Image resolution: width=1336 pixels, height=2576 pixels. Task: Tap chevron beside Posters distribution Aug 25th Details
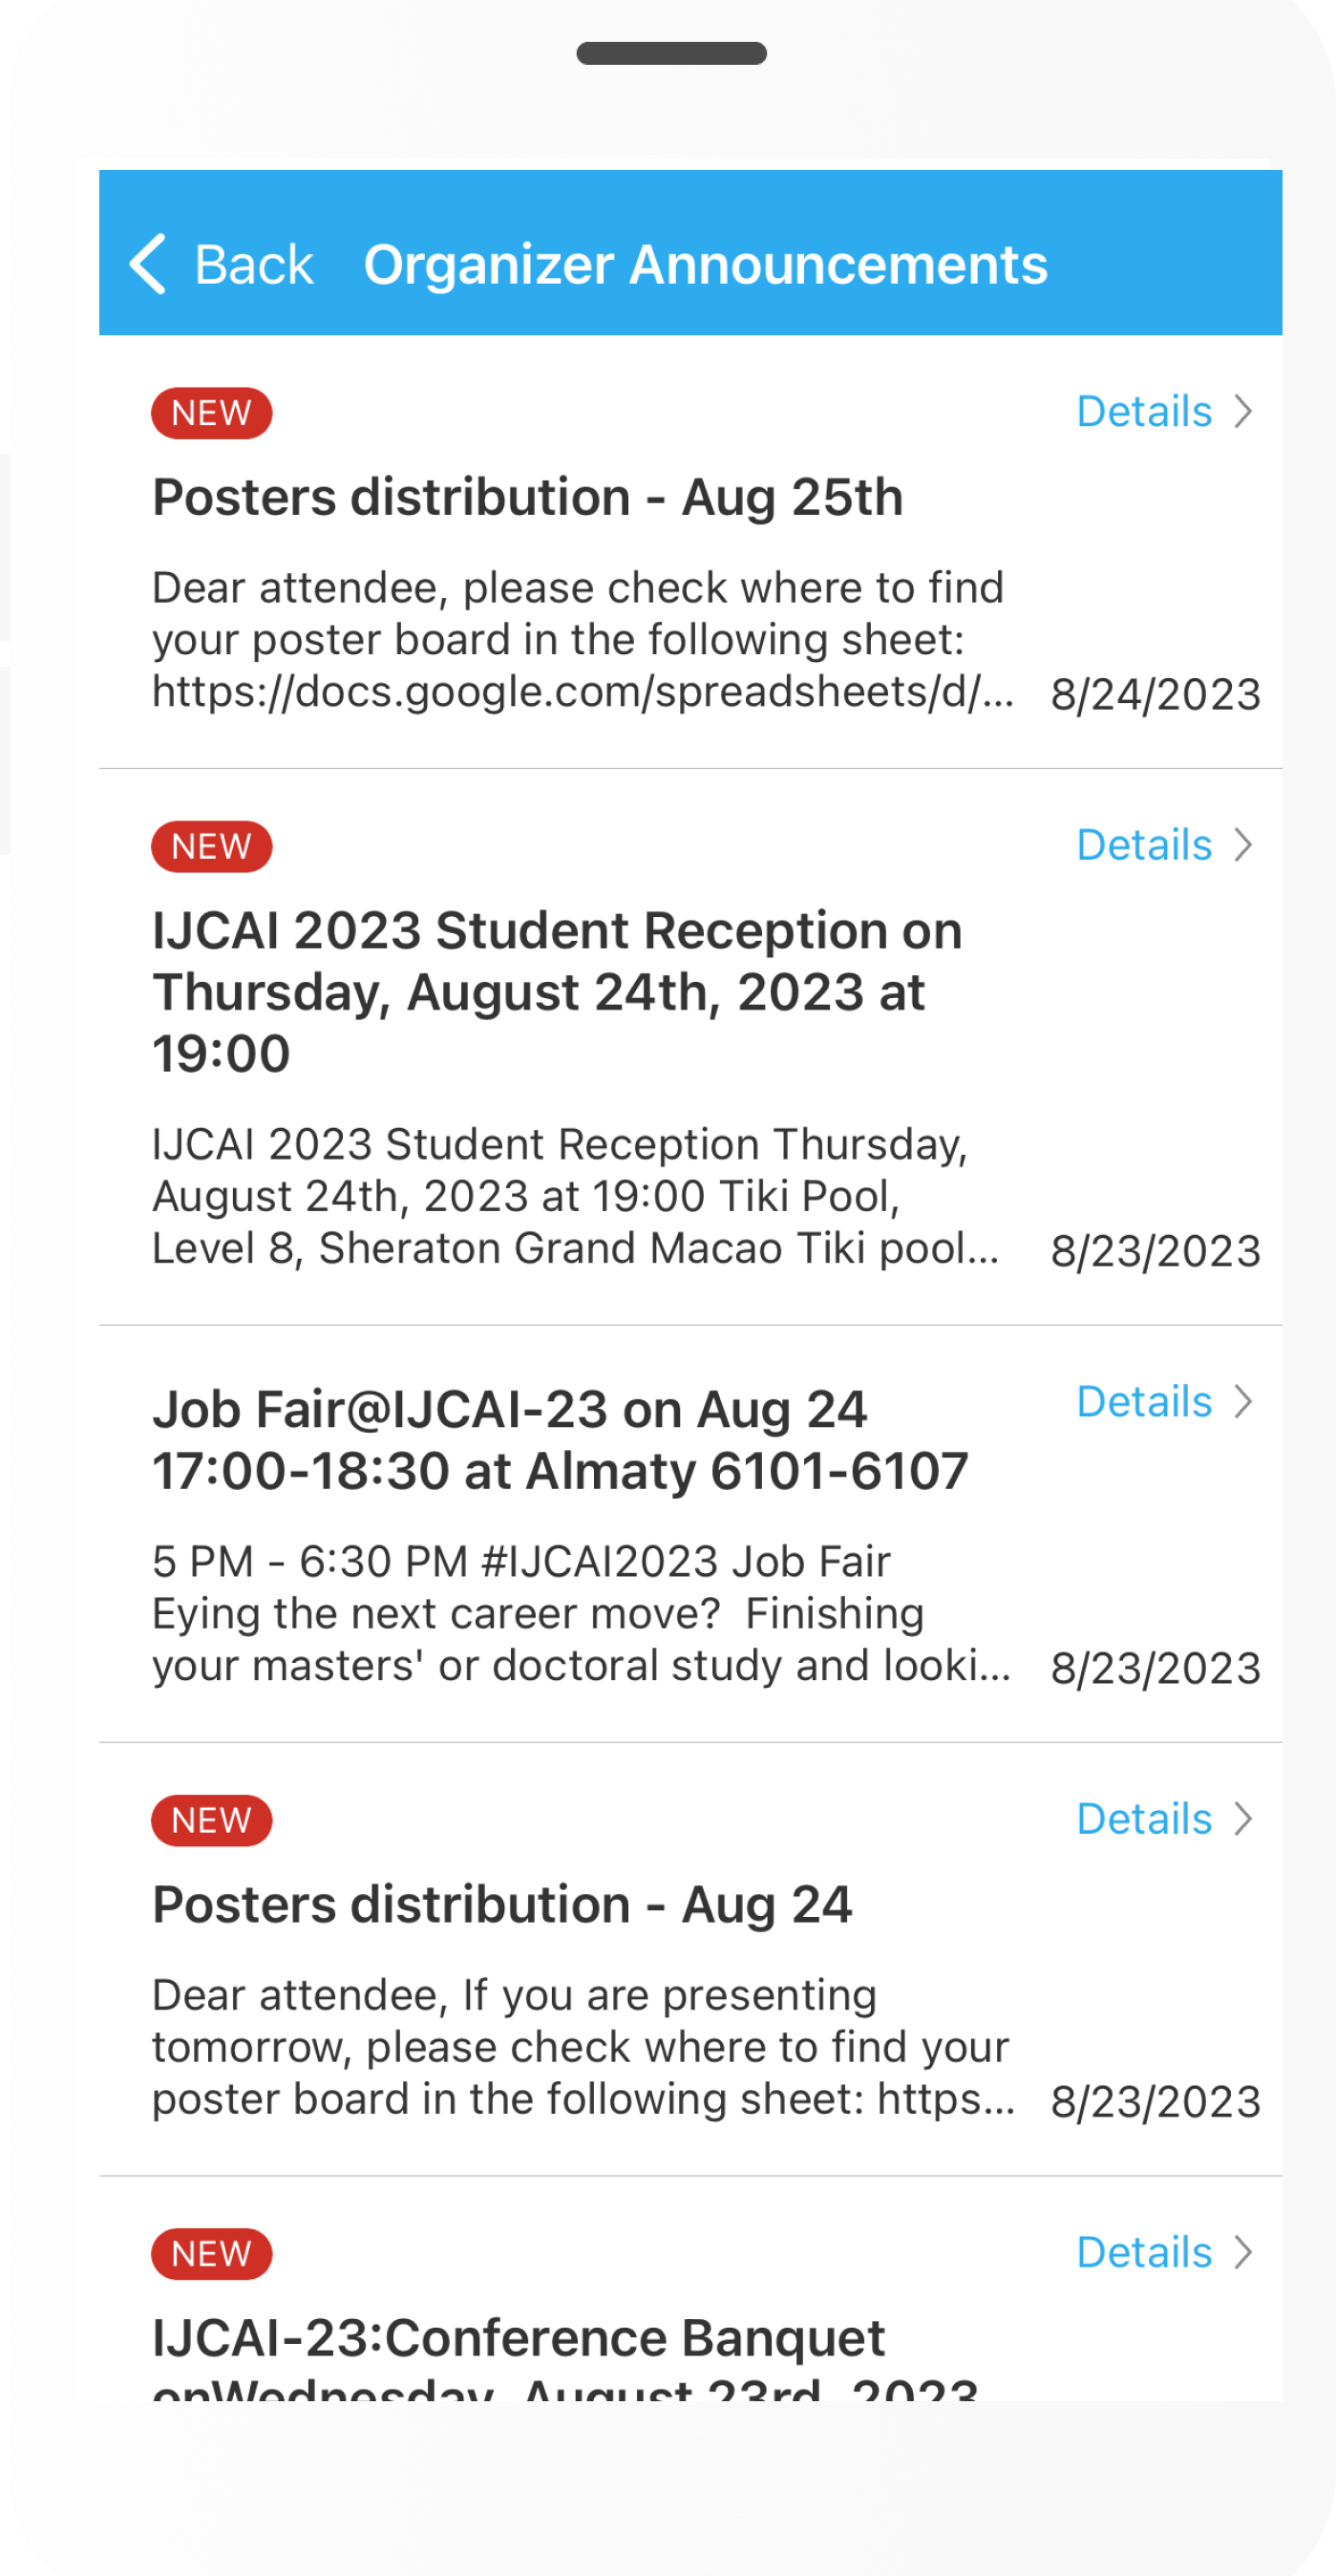[x=1243, y=411]
